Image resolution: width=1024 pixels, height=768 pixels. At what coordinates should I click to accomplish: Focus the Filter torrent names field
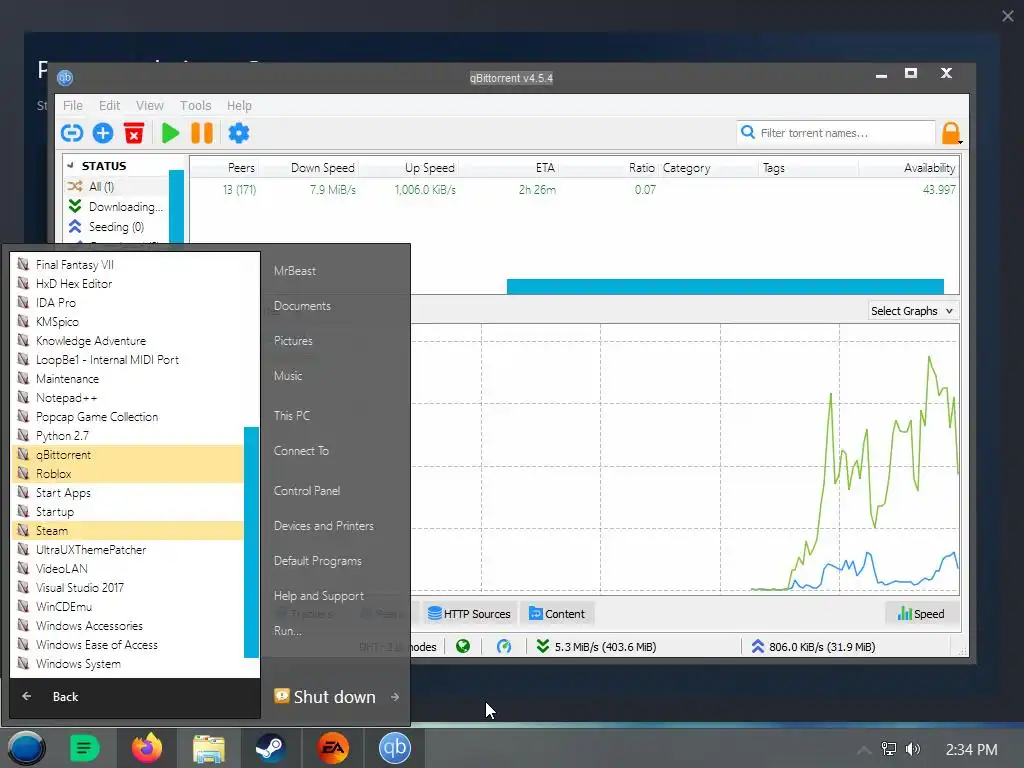[836, 133]
